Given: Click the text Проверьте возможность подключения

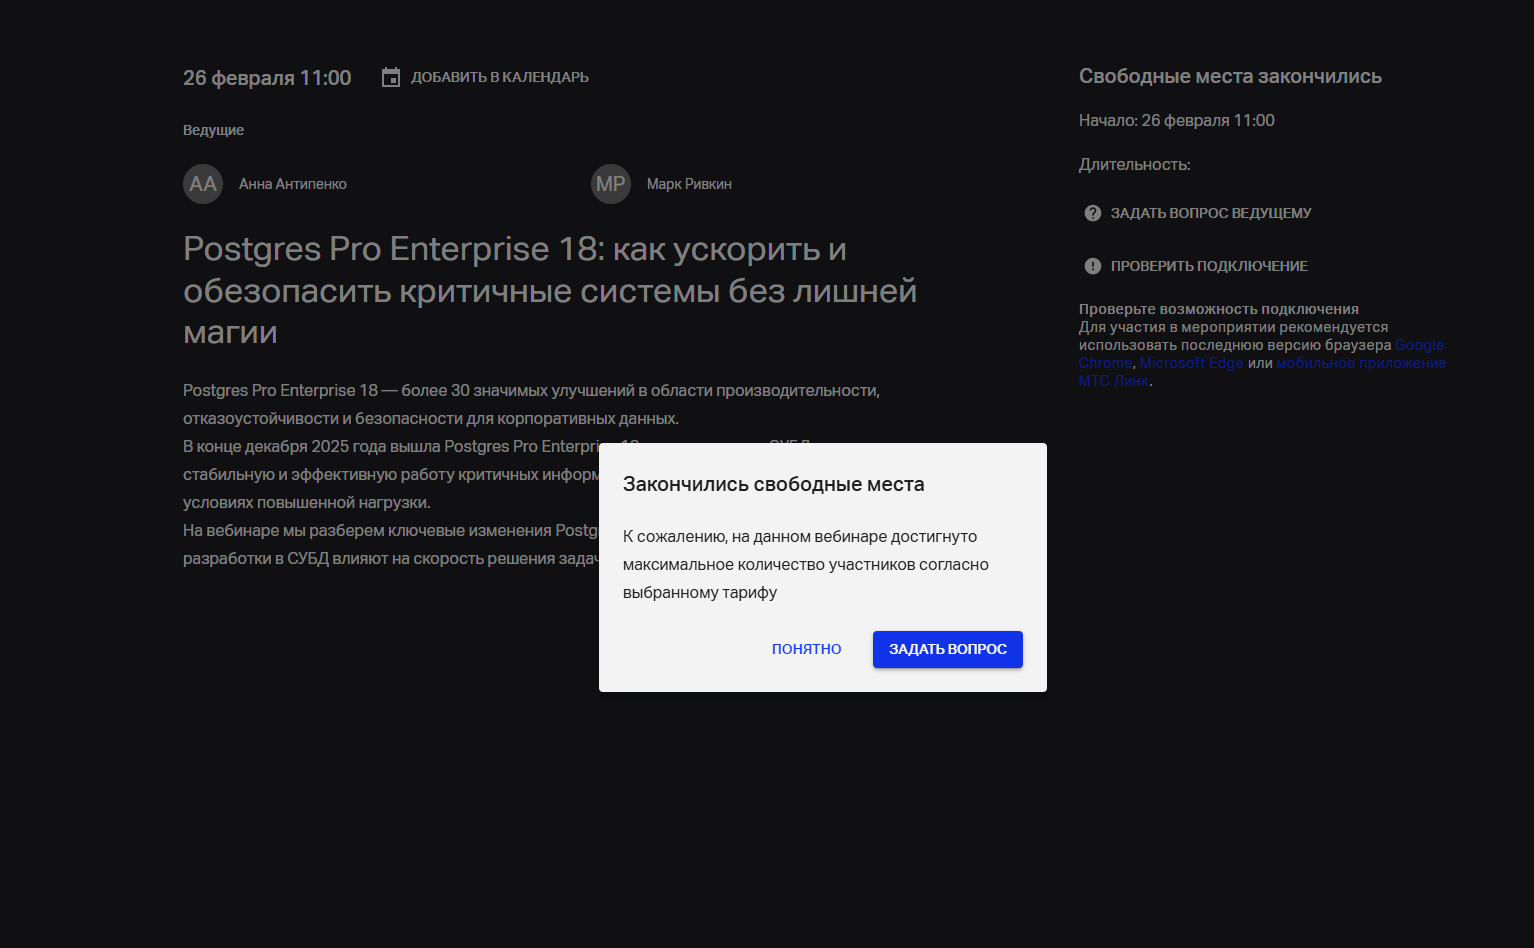Looking at the screenshot, I should (1219, 309).
